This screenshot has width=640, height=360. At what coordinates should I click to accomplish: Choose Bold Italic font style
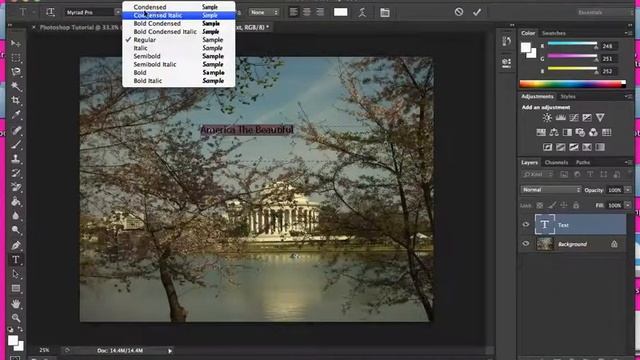click(179, 80)
